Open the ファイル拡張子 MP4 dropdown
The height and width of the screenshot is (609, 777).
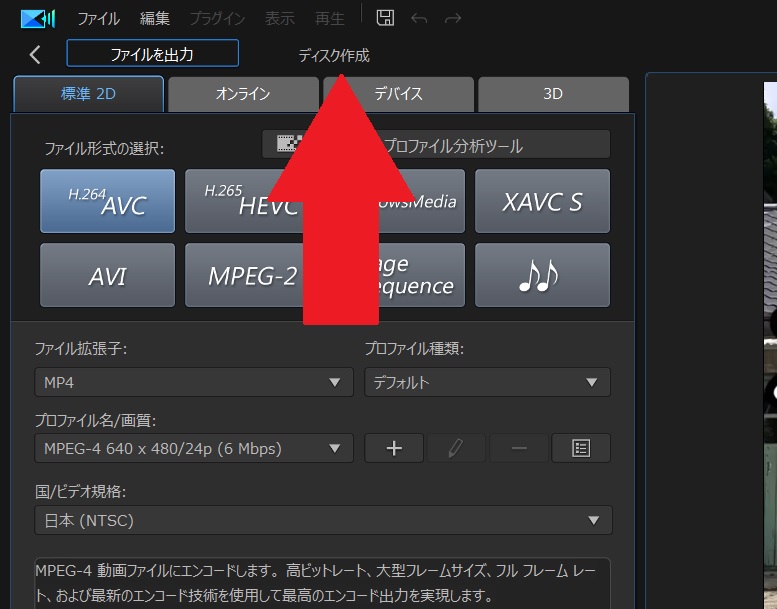coord(194,382)
